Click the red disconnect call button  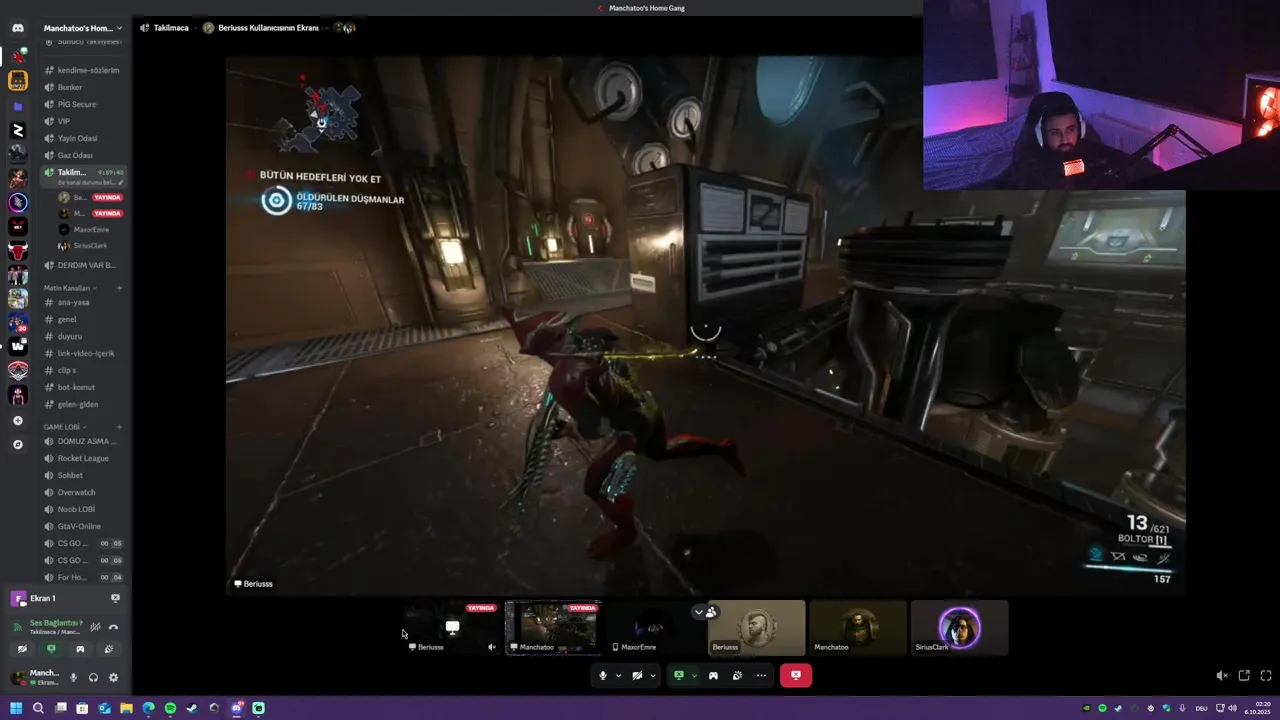tap(795, 675)
